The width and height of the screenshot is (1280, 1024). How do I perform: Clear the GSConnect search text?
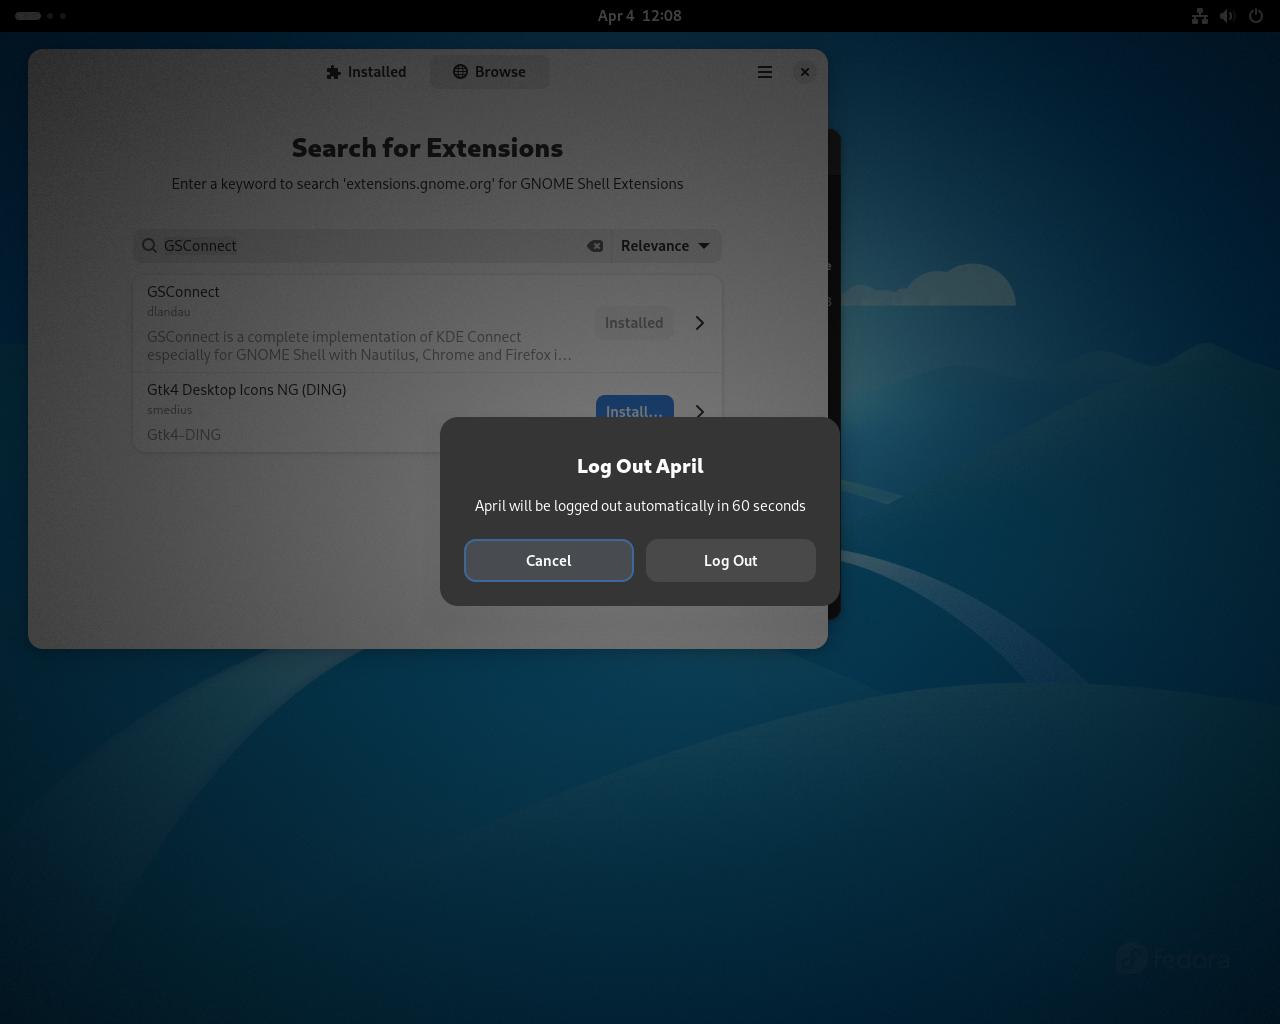pyautogui.click(x=595, y=246)
